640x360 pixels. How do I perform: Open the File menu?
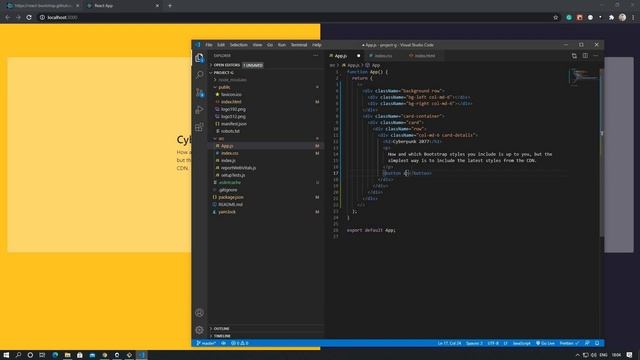pyautogui.click(x=209, y=45)
